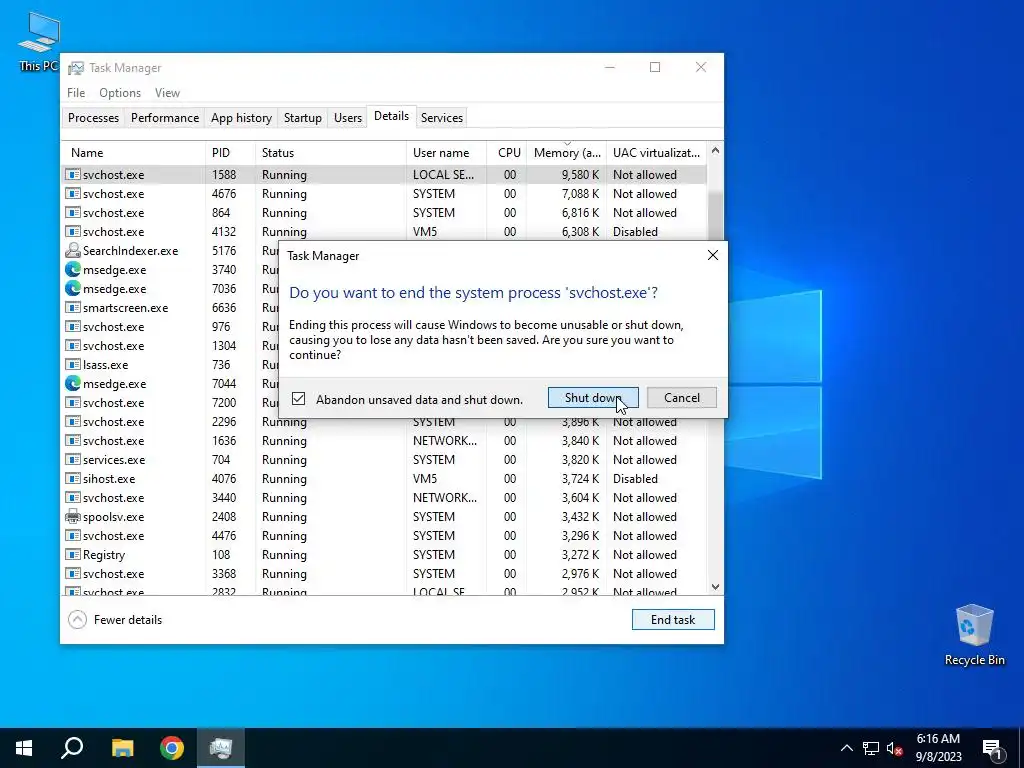Select svchost.exe icon with PID 1588
1024x768 pixels.
[72, 174]
